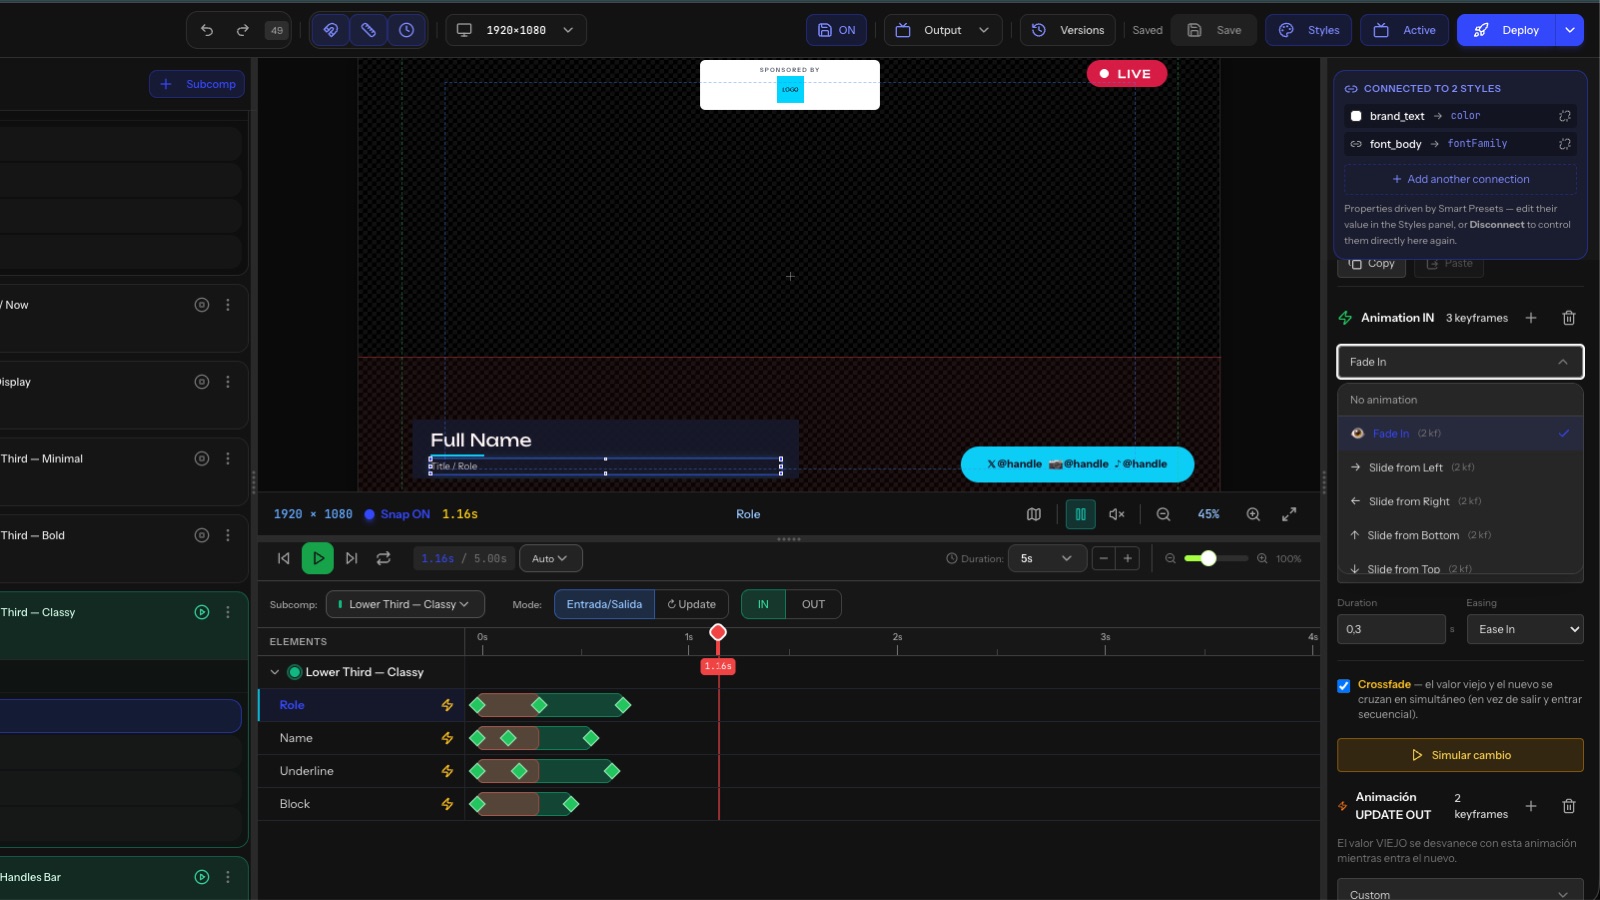Viewport: 1600px width, 900px height.
Task: Toggle the autosave ON button
Action: (837, 30)
